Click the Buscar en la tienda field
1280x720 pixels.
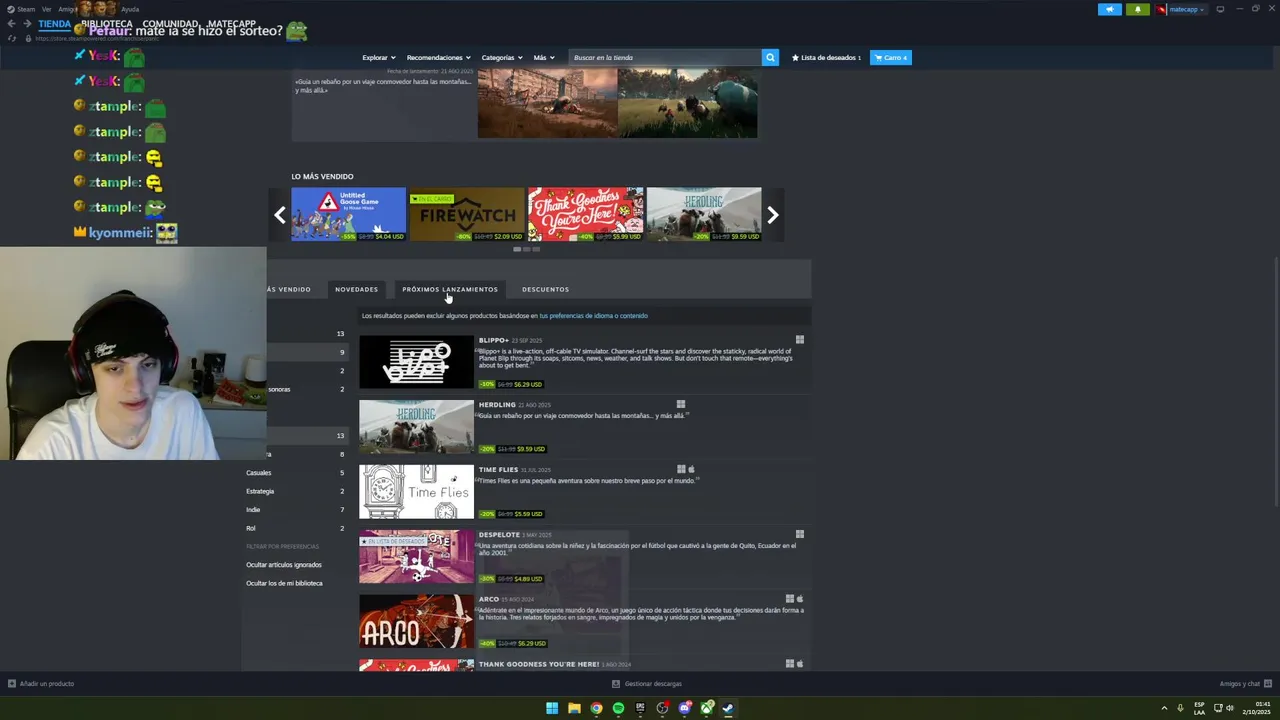pyautogui.click(x=665, y=58)
